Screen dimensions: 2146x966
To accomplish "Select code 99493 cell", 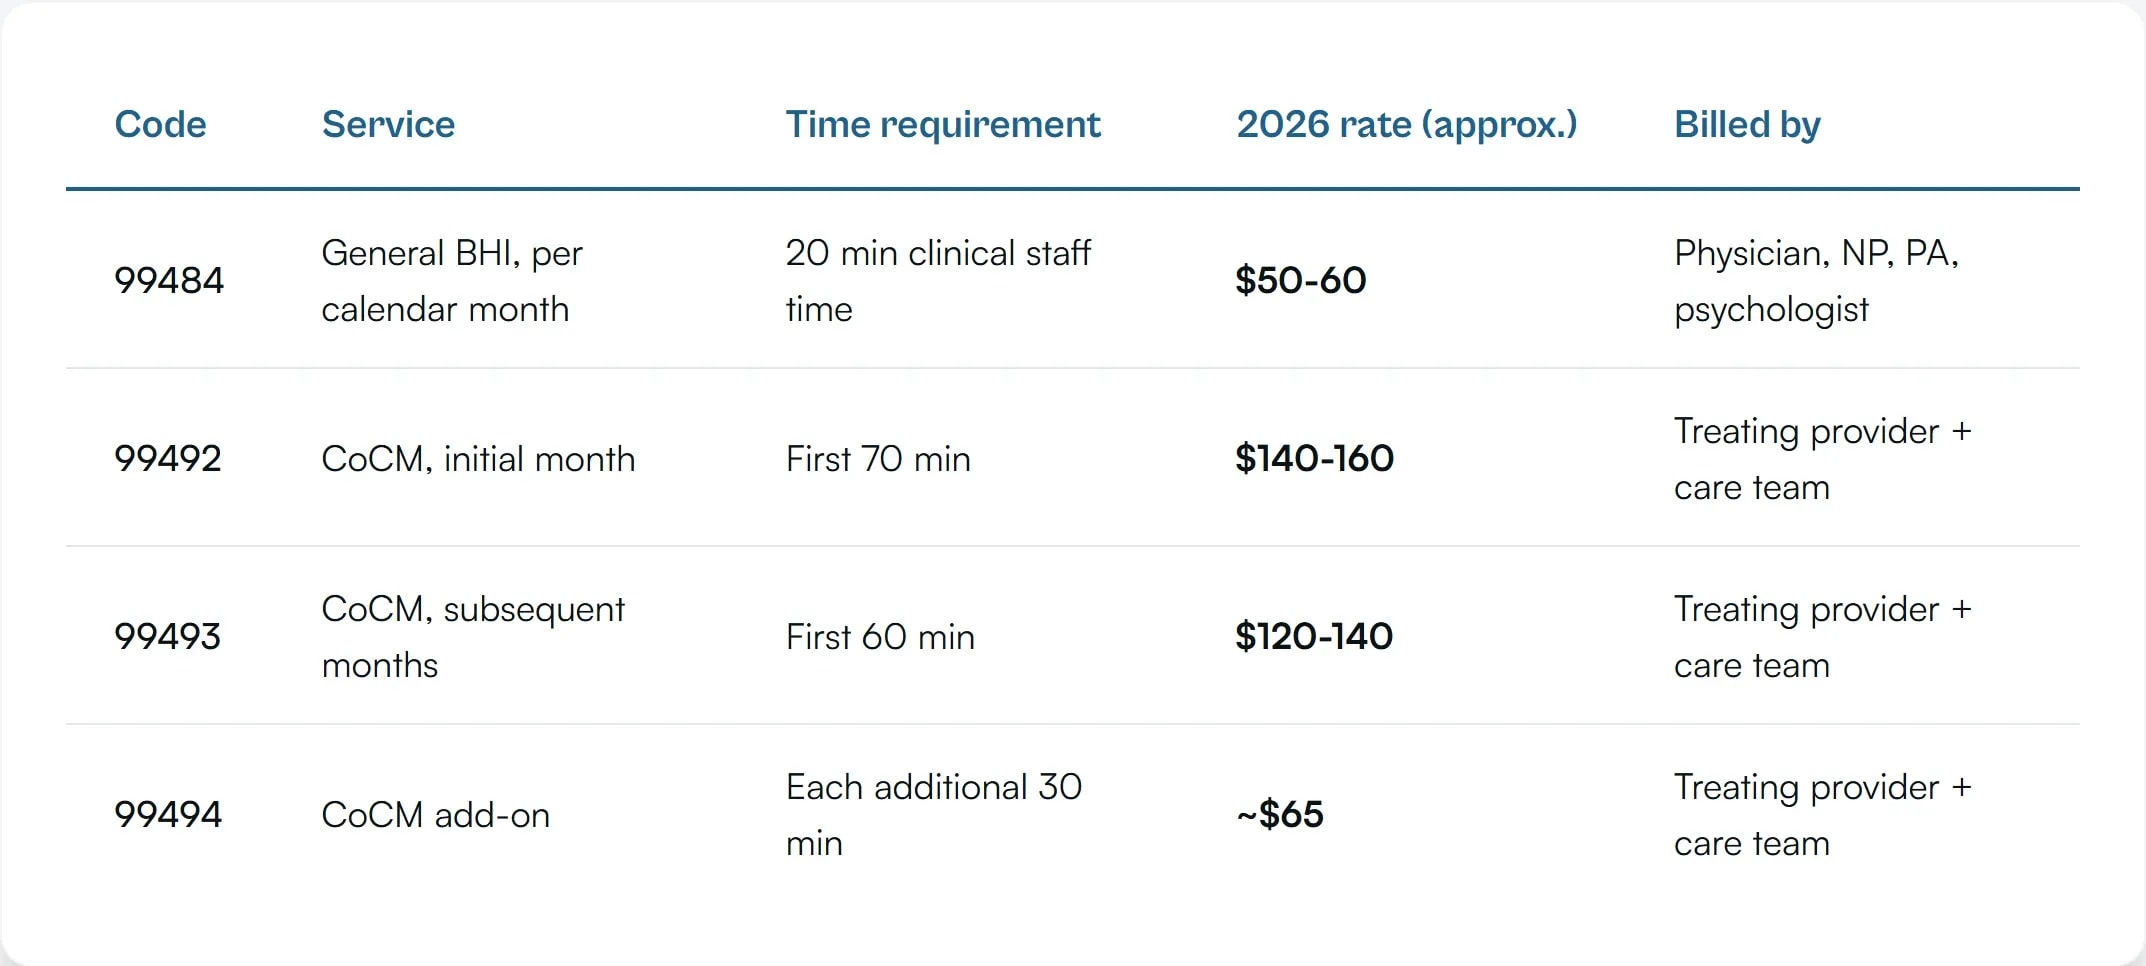I will click(168, 636).
